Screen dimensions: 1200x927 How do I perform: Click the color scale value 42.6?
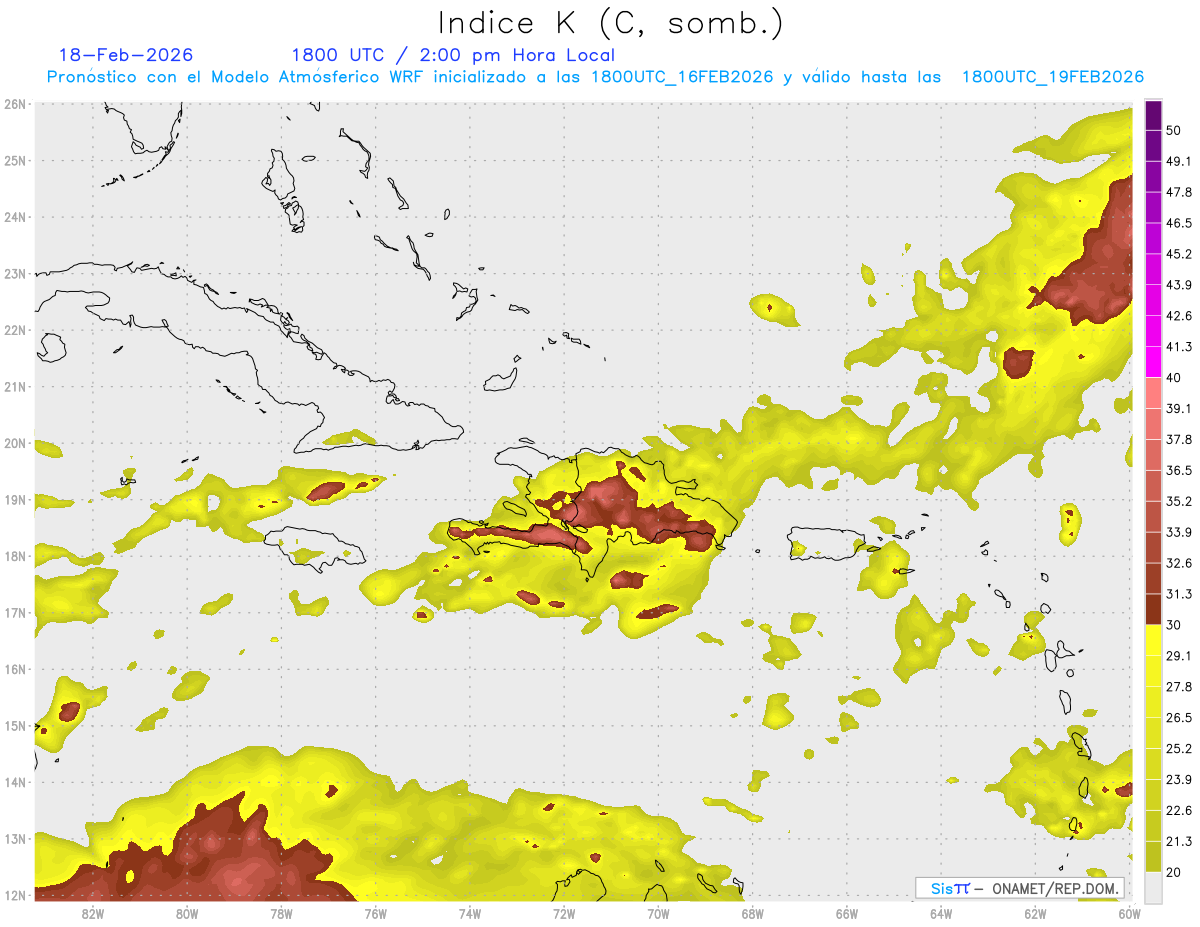point(1178,316)
